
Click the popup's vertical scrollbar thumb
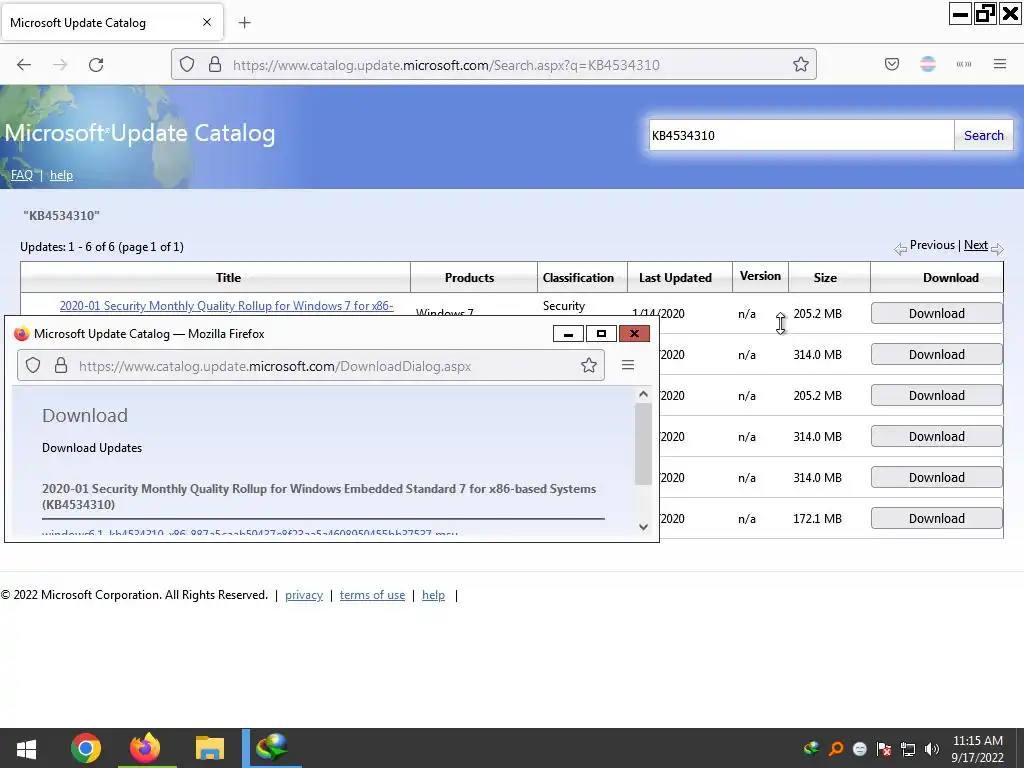coord(643,444)
